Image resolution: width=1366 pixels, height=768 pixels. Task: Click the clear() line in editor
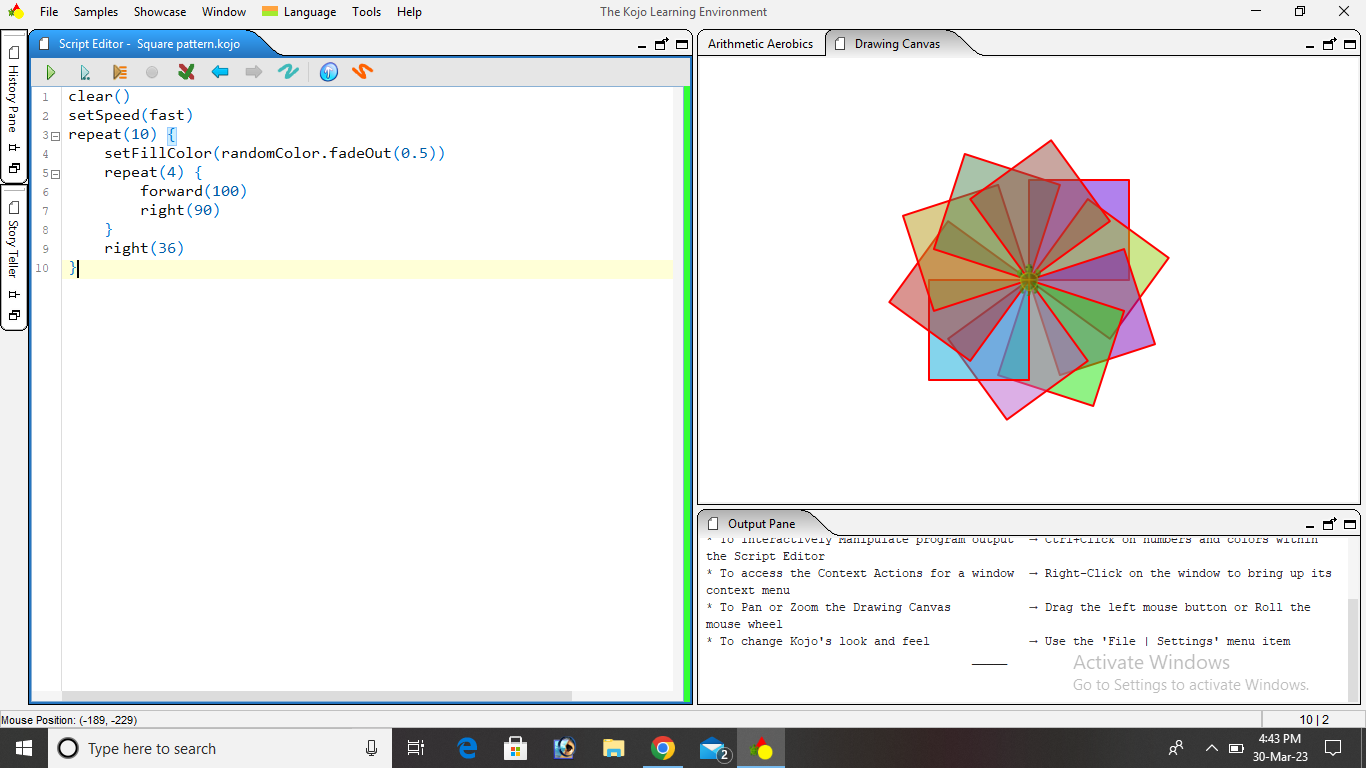99,96
